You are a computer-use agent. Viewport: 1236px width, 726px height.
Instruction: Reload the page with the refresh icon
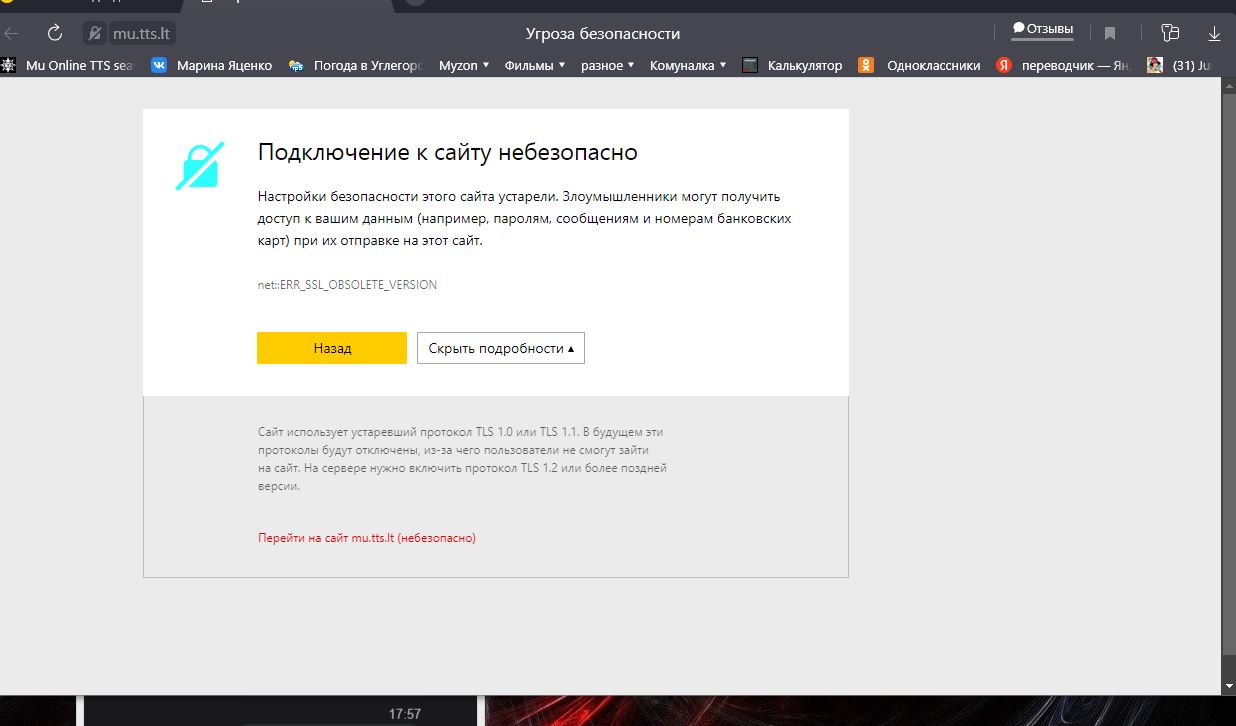(x=54, y=33)
